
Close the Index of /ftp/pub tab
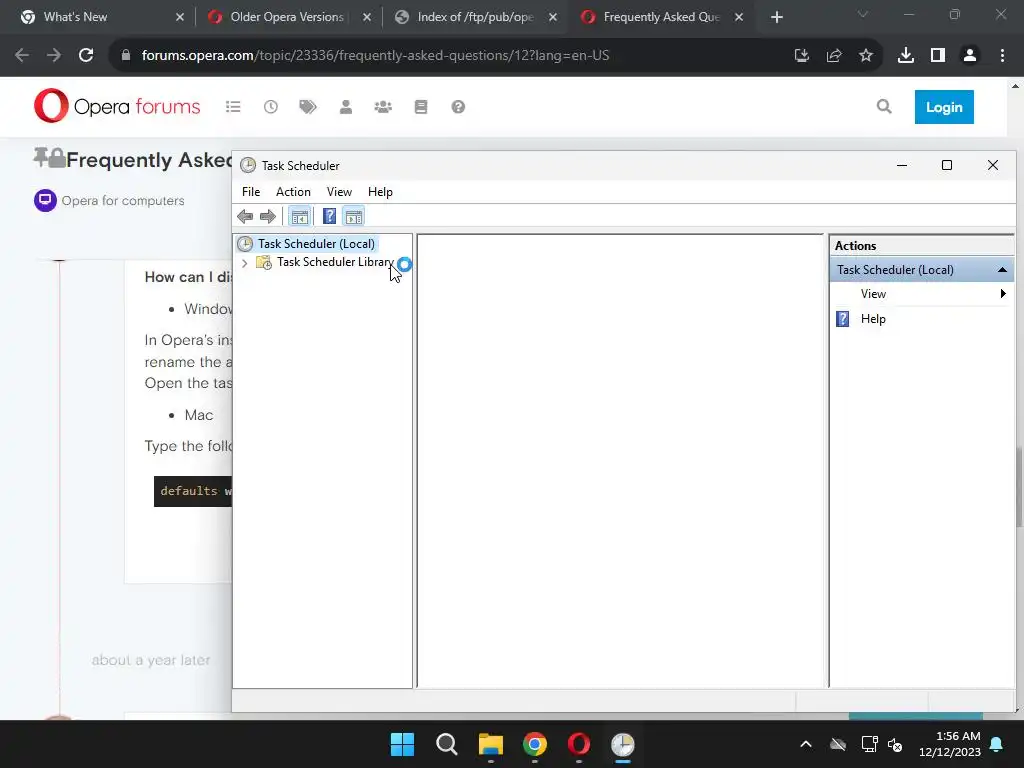[x=553, y=17]
